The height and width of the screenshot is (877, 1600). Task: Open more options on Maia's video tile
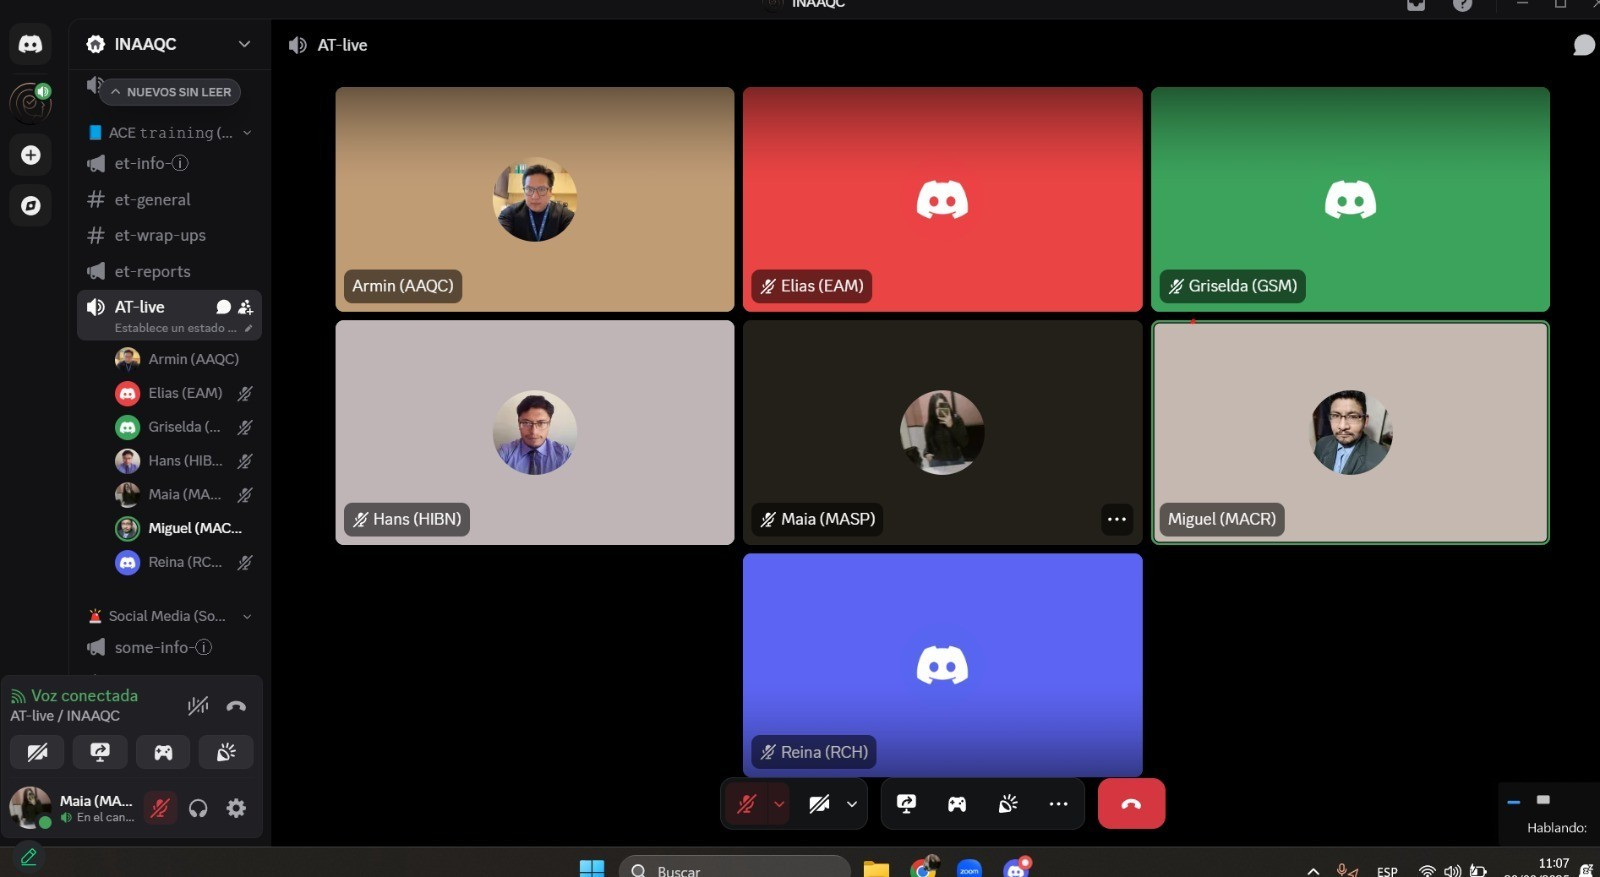1116,519
